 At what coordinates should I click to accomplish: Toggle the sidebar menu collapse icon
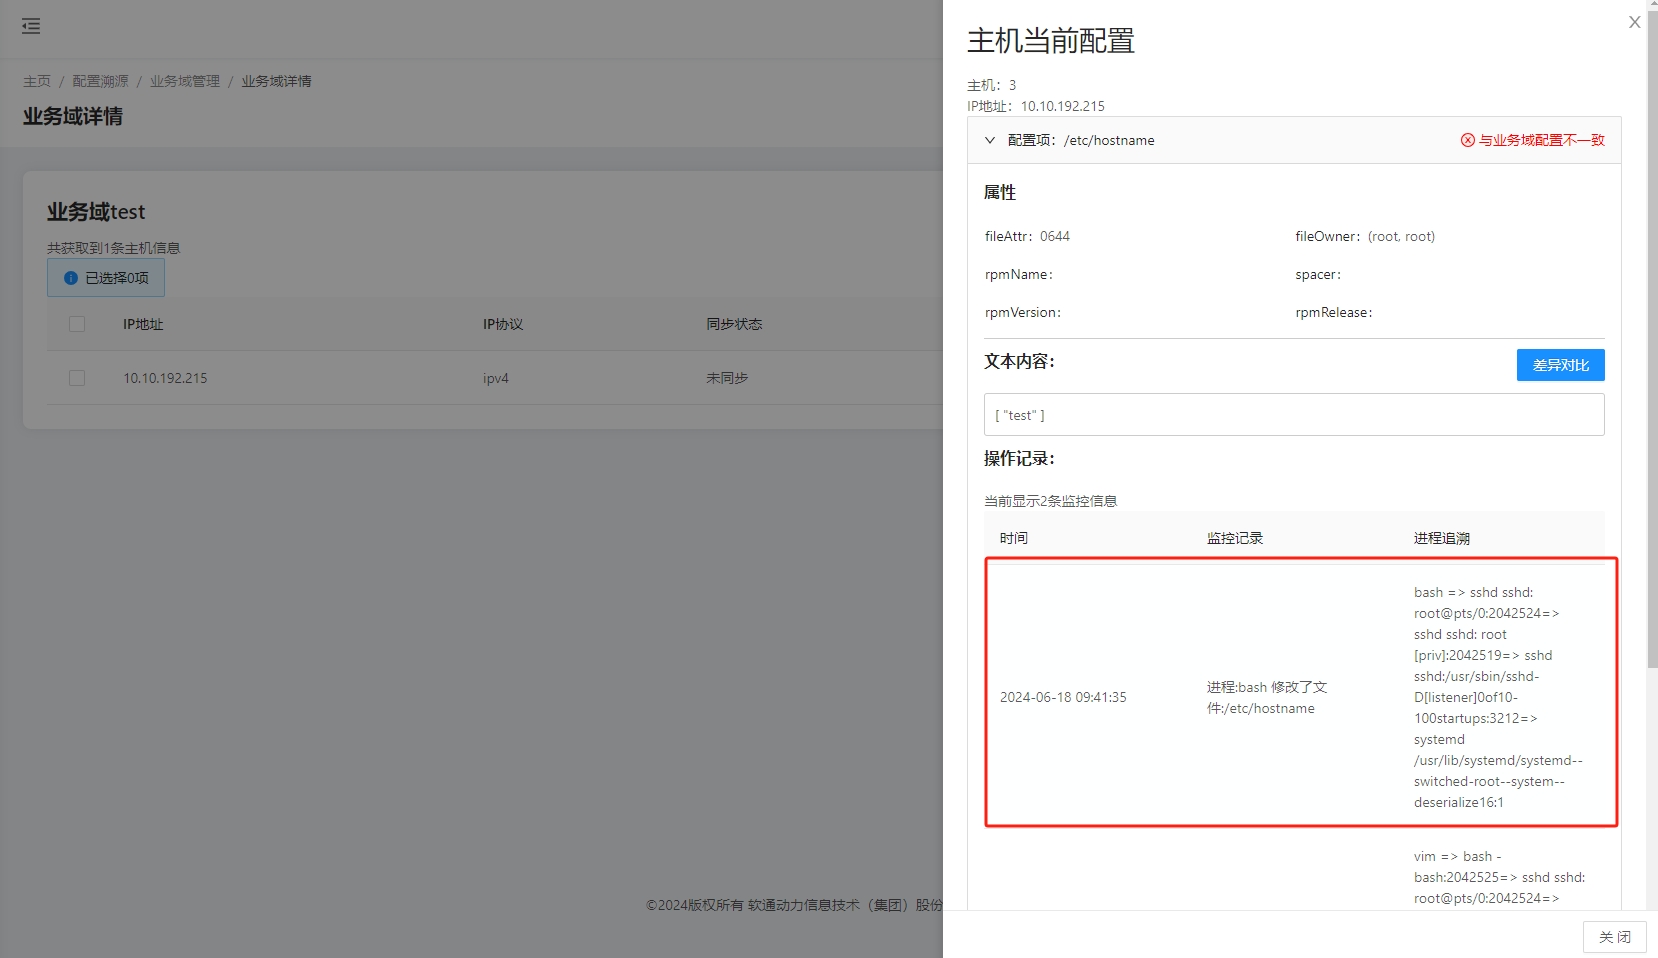tap(31, 26)
